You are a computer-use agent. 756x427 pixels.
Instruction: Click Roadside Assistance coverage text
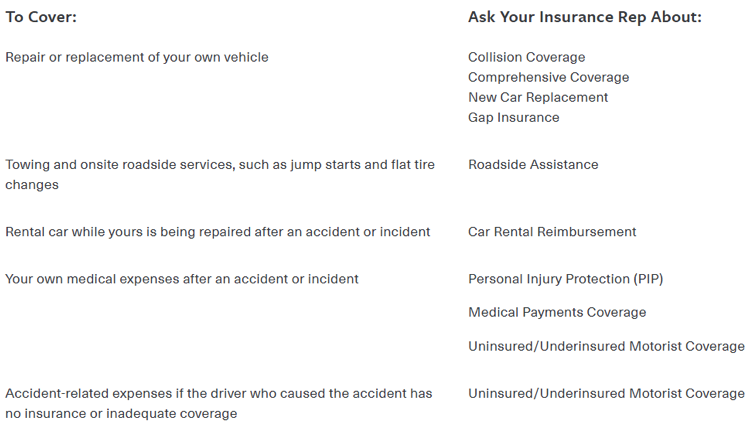[533, 164]
